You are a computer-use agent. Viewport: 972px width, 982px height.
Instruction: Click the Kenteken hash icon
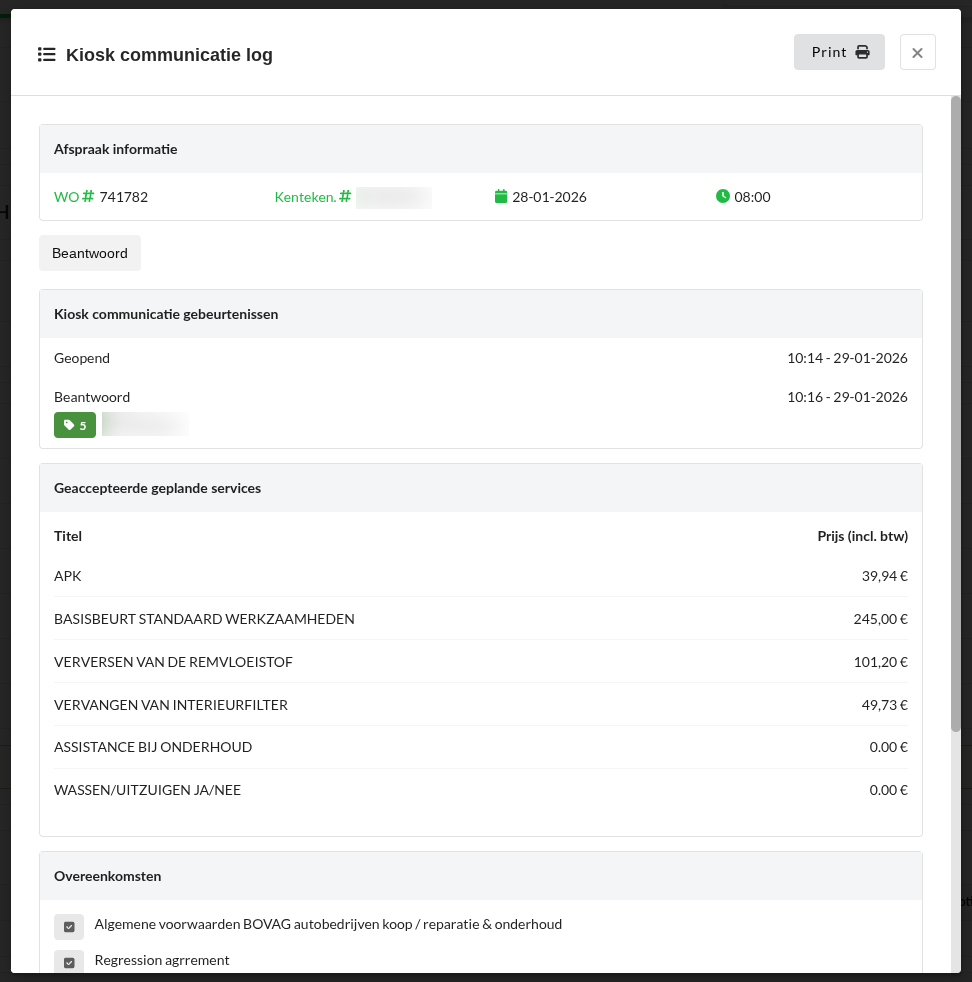345,197
